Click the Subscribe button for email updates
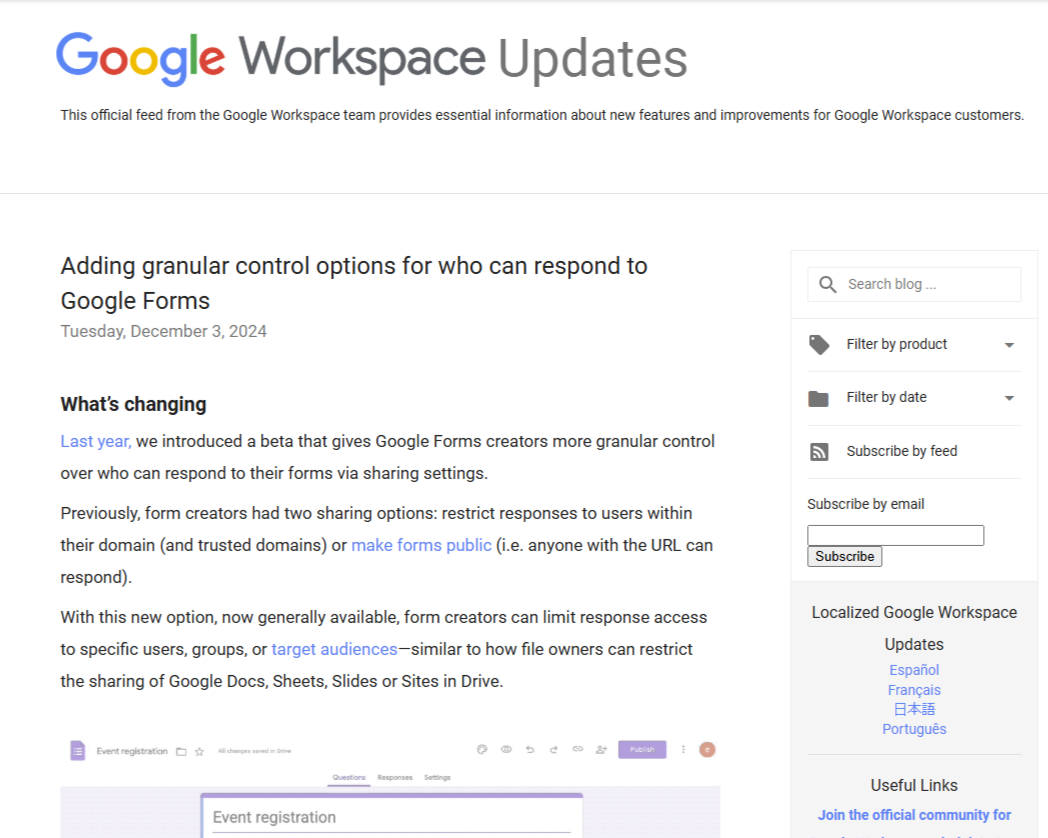1048x838 pixels. click(x=844, y=556)
